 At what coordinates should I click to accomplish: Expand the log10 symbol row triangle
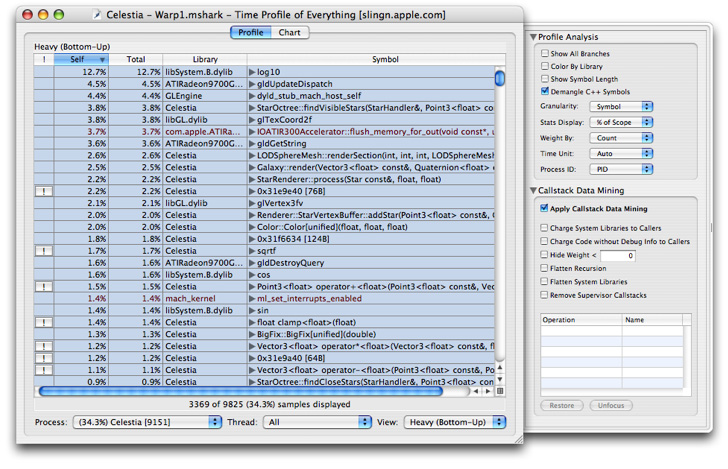(252, 72)
